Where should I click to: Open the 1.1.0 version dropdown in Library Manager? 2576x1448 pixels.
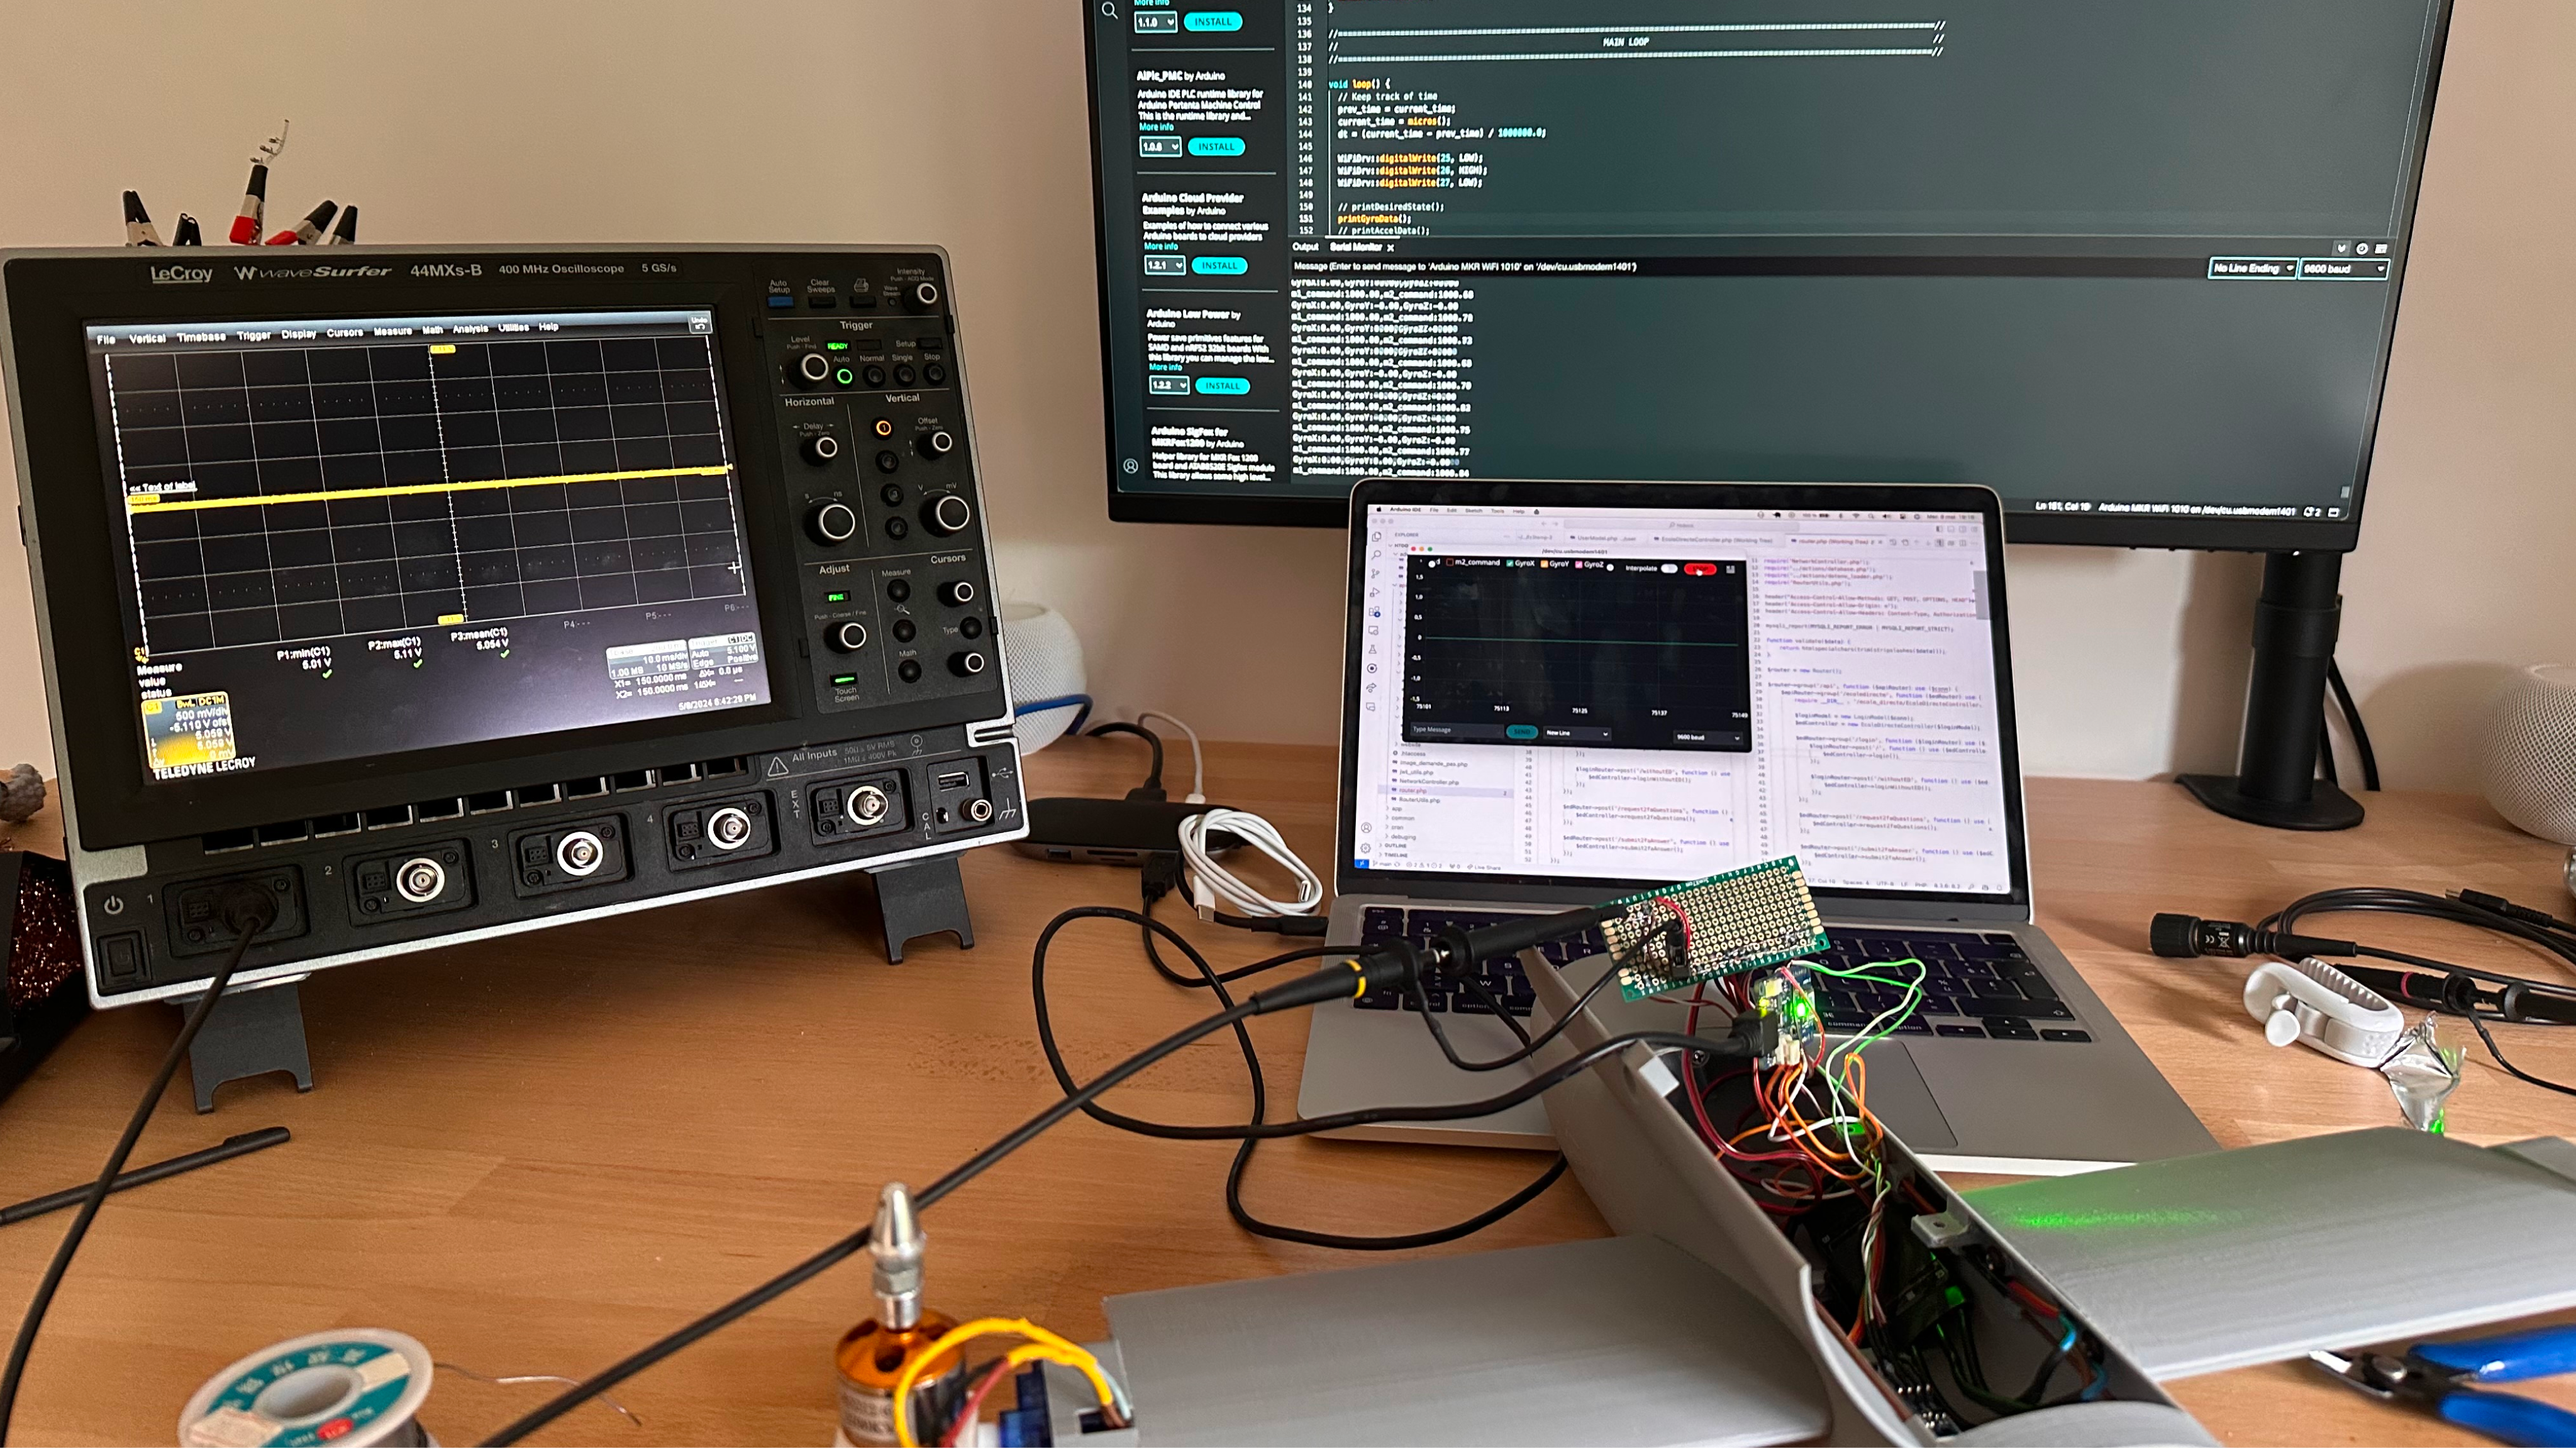[x=1155, y=22]
